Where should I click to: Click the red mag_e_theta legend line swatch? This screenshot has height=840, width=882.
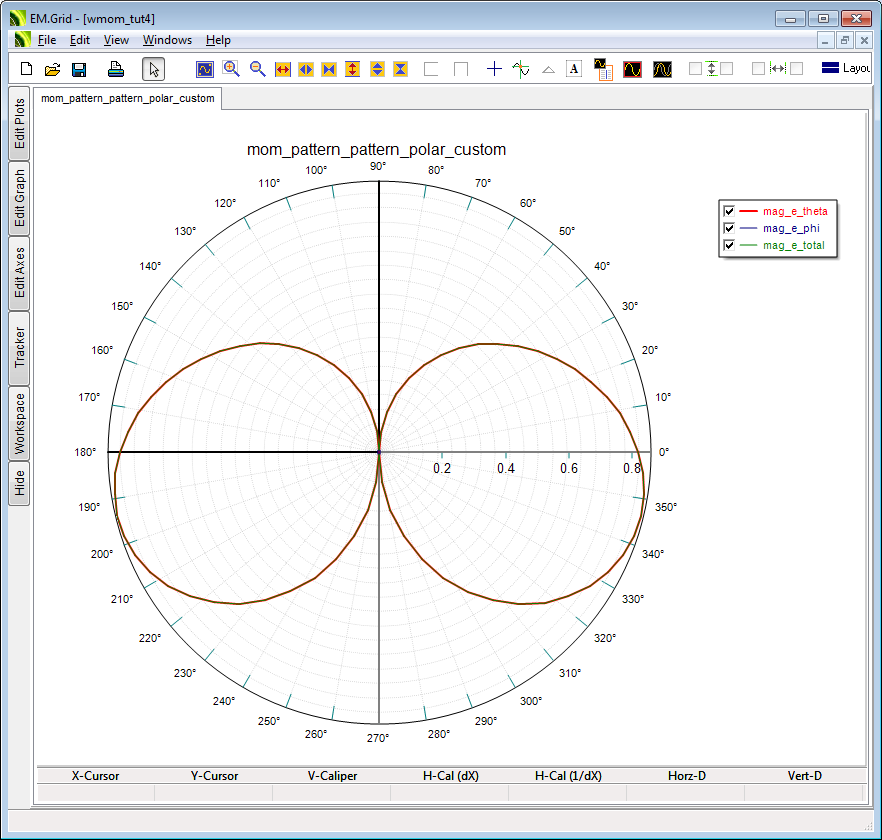point(748,211)
